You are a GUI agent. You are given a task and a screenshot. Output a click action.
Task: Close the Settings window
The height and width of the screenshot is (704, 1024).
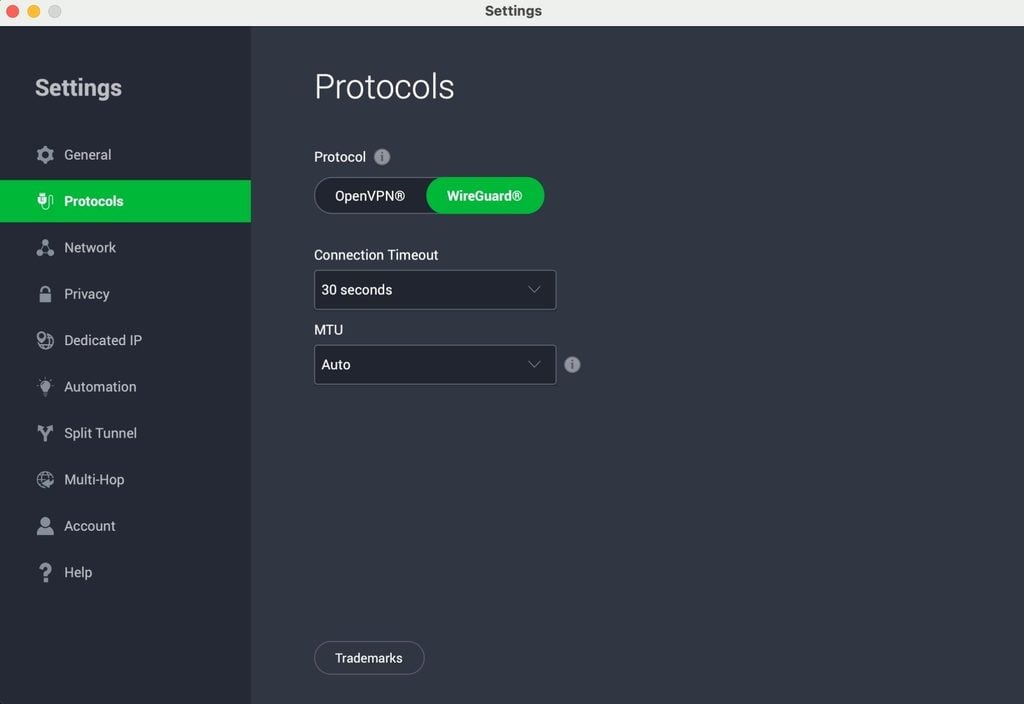[12, 11]
